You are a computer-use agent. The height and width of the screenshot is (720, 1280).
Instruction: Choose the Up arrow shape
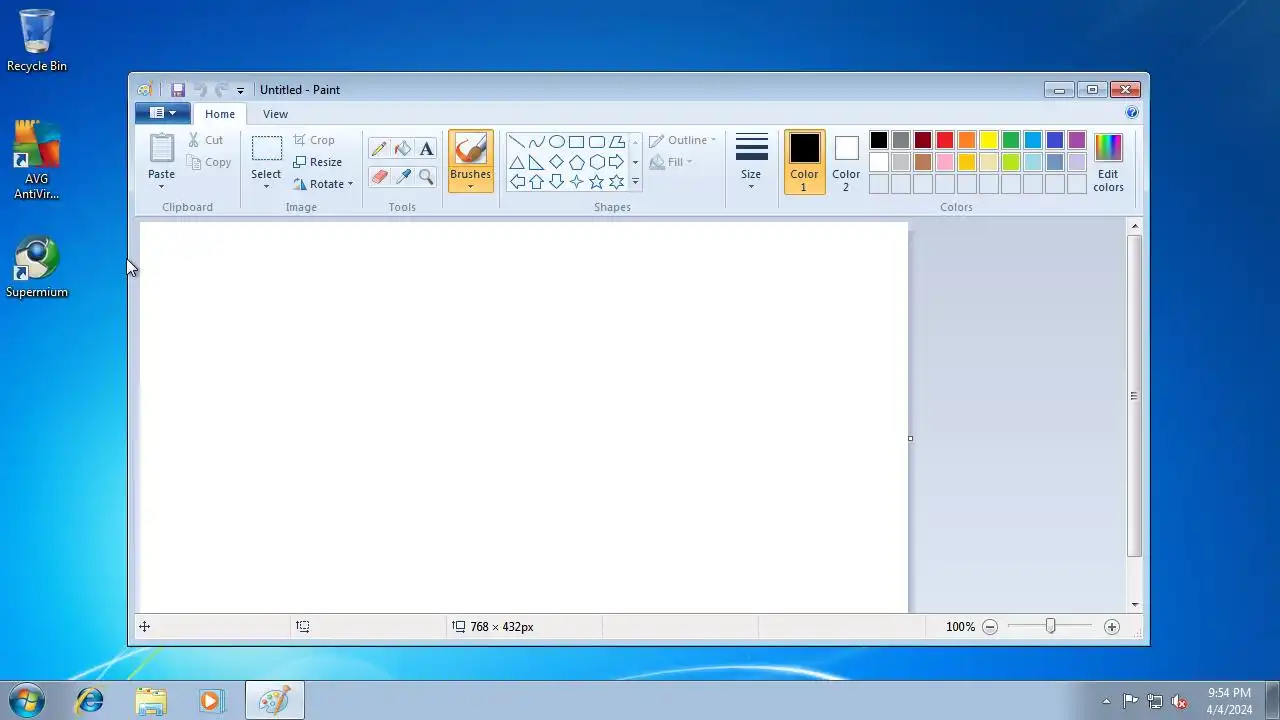537,182
